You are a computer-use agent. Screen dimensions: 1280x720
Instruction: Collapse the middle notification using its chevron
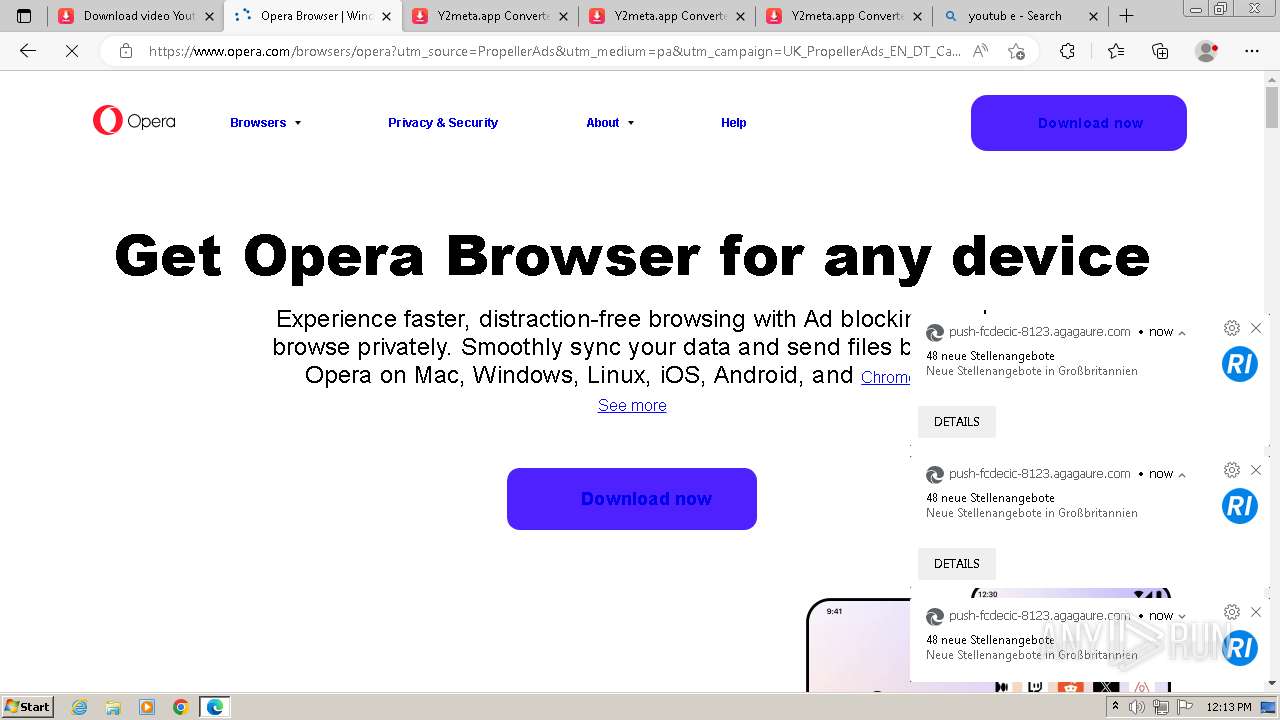click(1182, 475)
